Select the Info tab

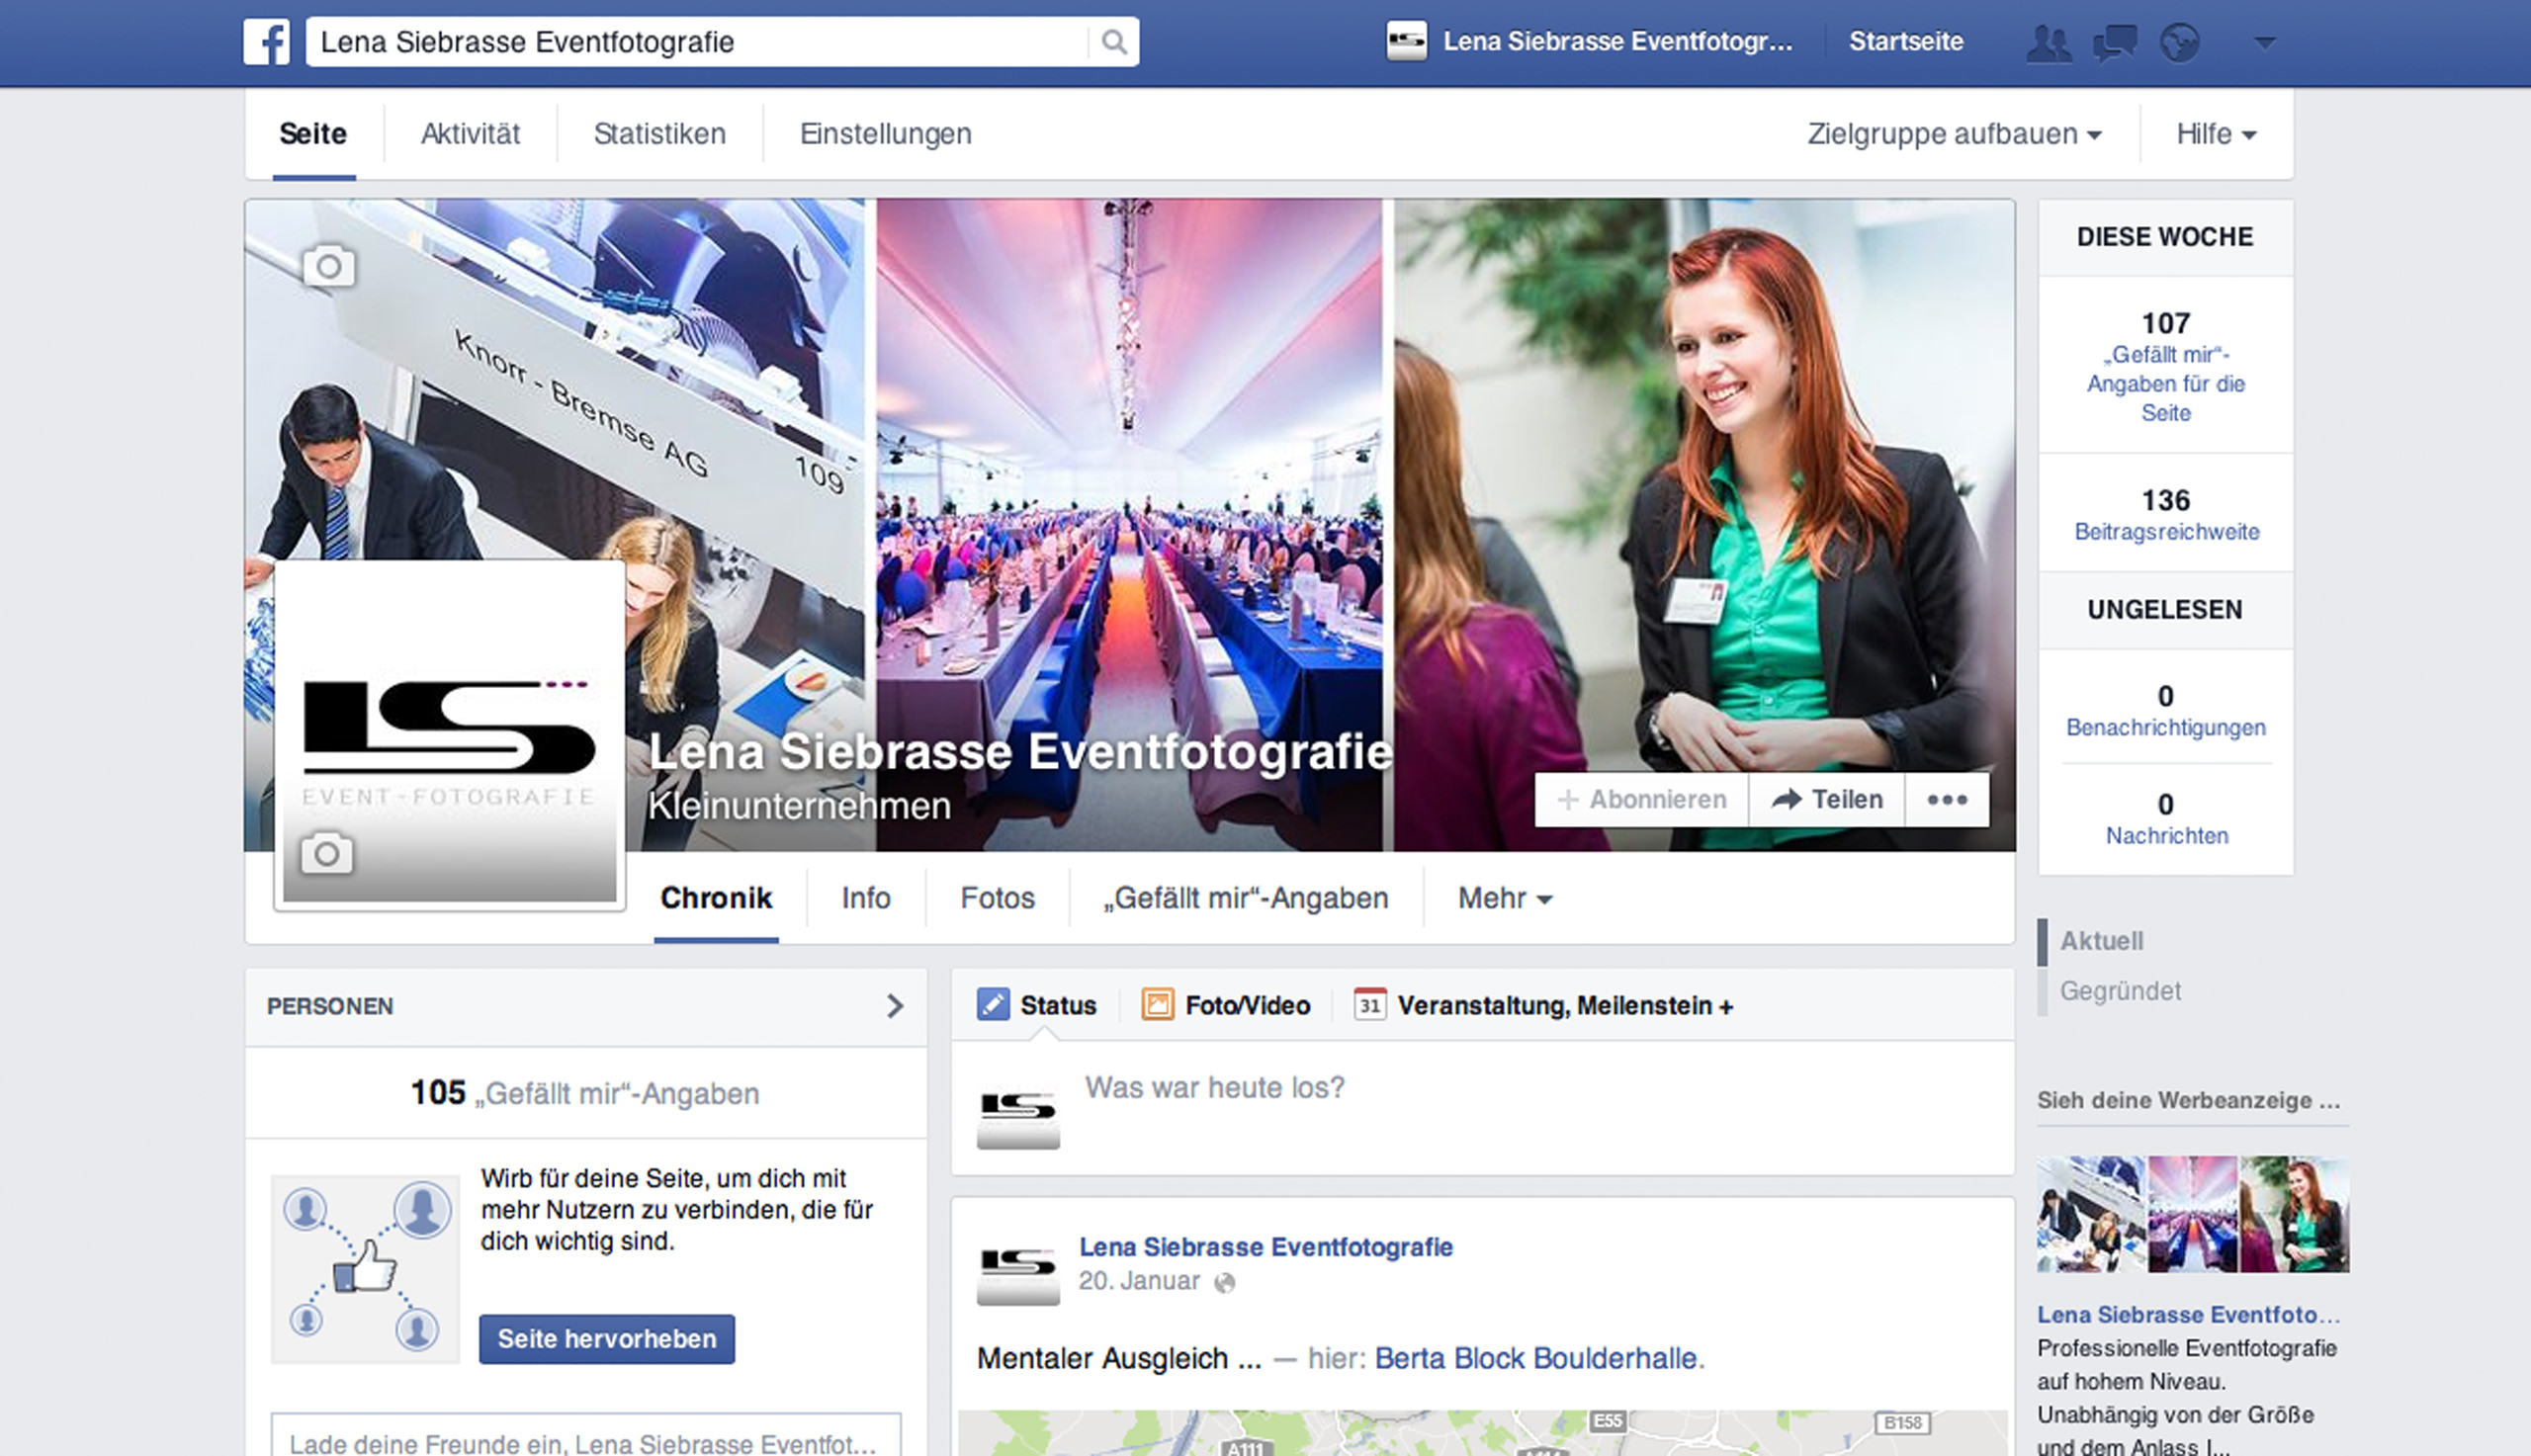click(866, 898)
